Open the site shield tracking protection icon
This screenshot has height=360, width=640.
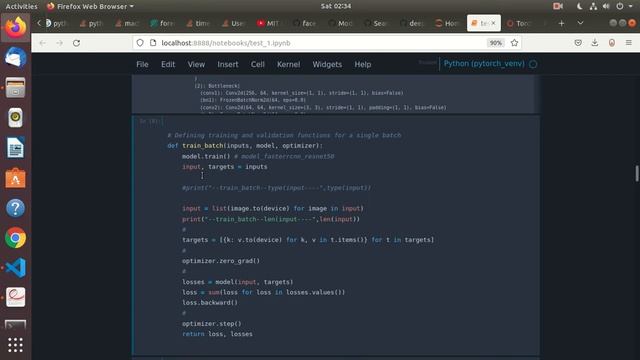[140, 43]
